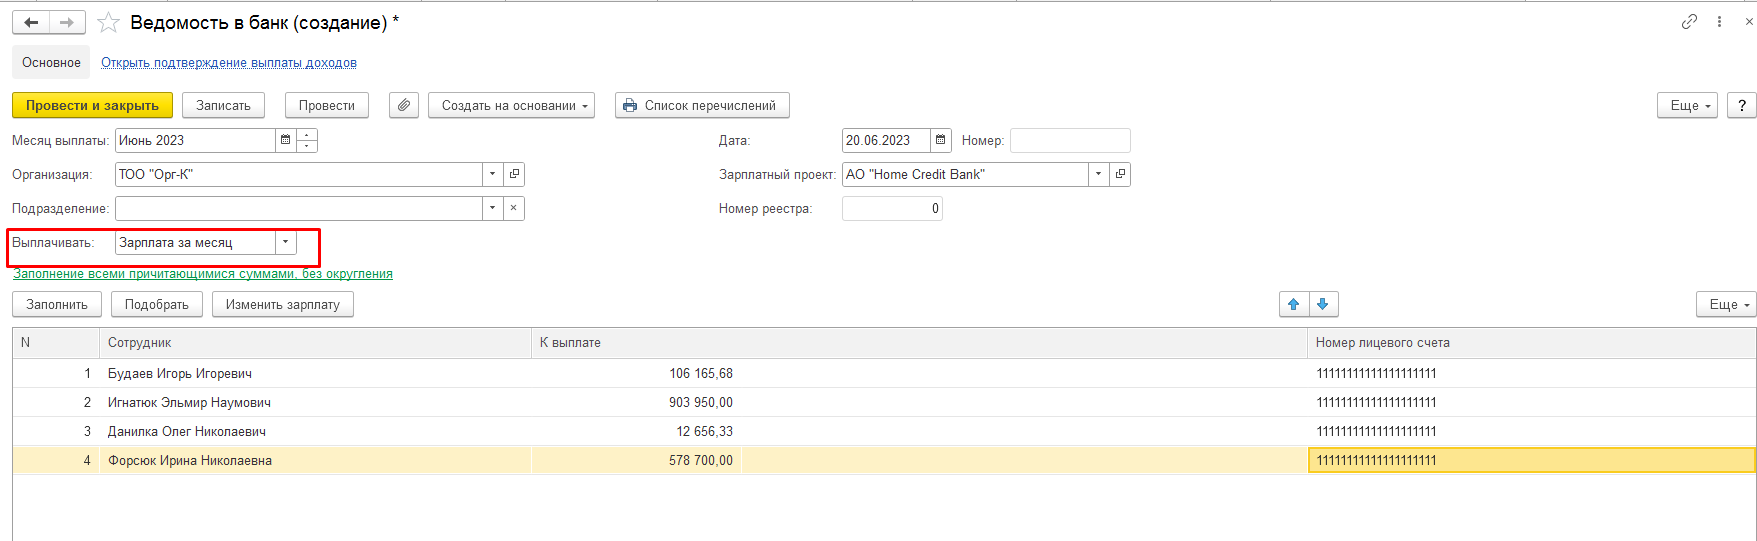
Task: Click the paperclip attachments icon
Action: coord(404,105)
